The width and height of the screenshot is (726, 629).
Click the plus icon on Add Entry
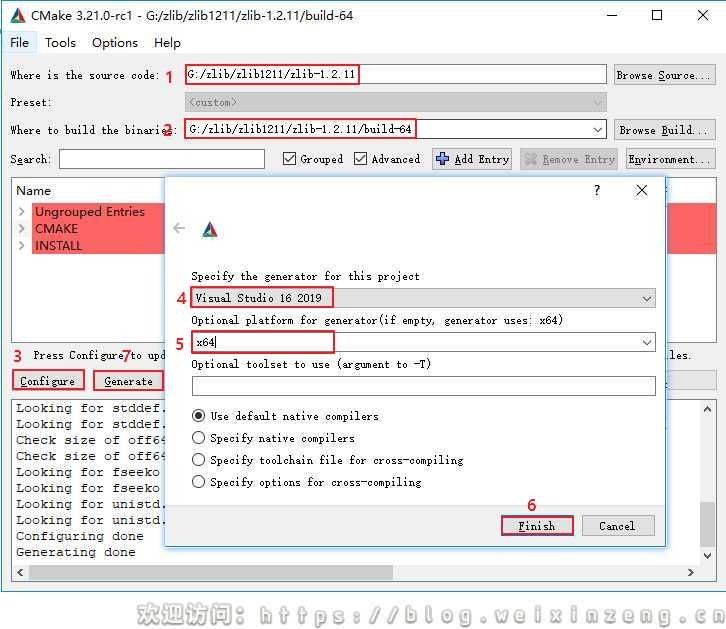click(442, 159)
